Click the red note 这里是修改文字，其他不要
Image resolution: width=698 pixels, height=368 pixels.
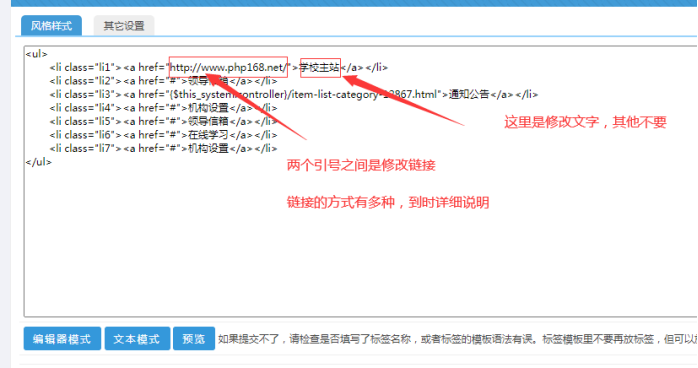point(585,122)
